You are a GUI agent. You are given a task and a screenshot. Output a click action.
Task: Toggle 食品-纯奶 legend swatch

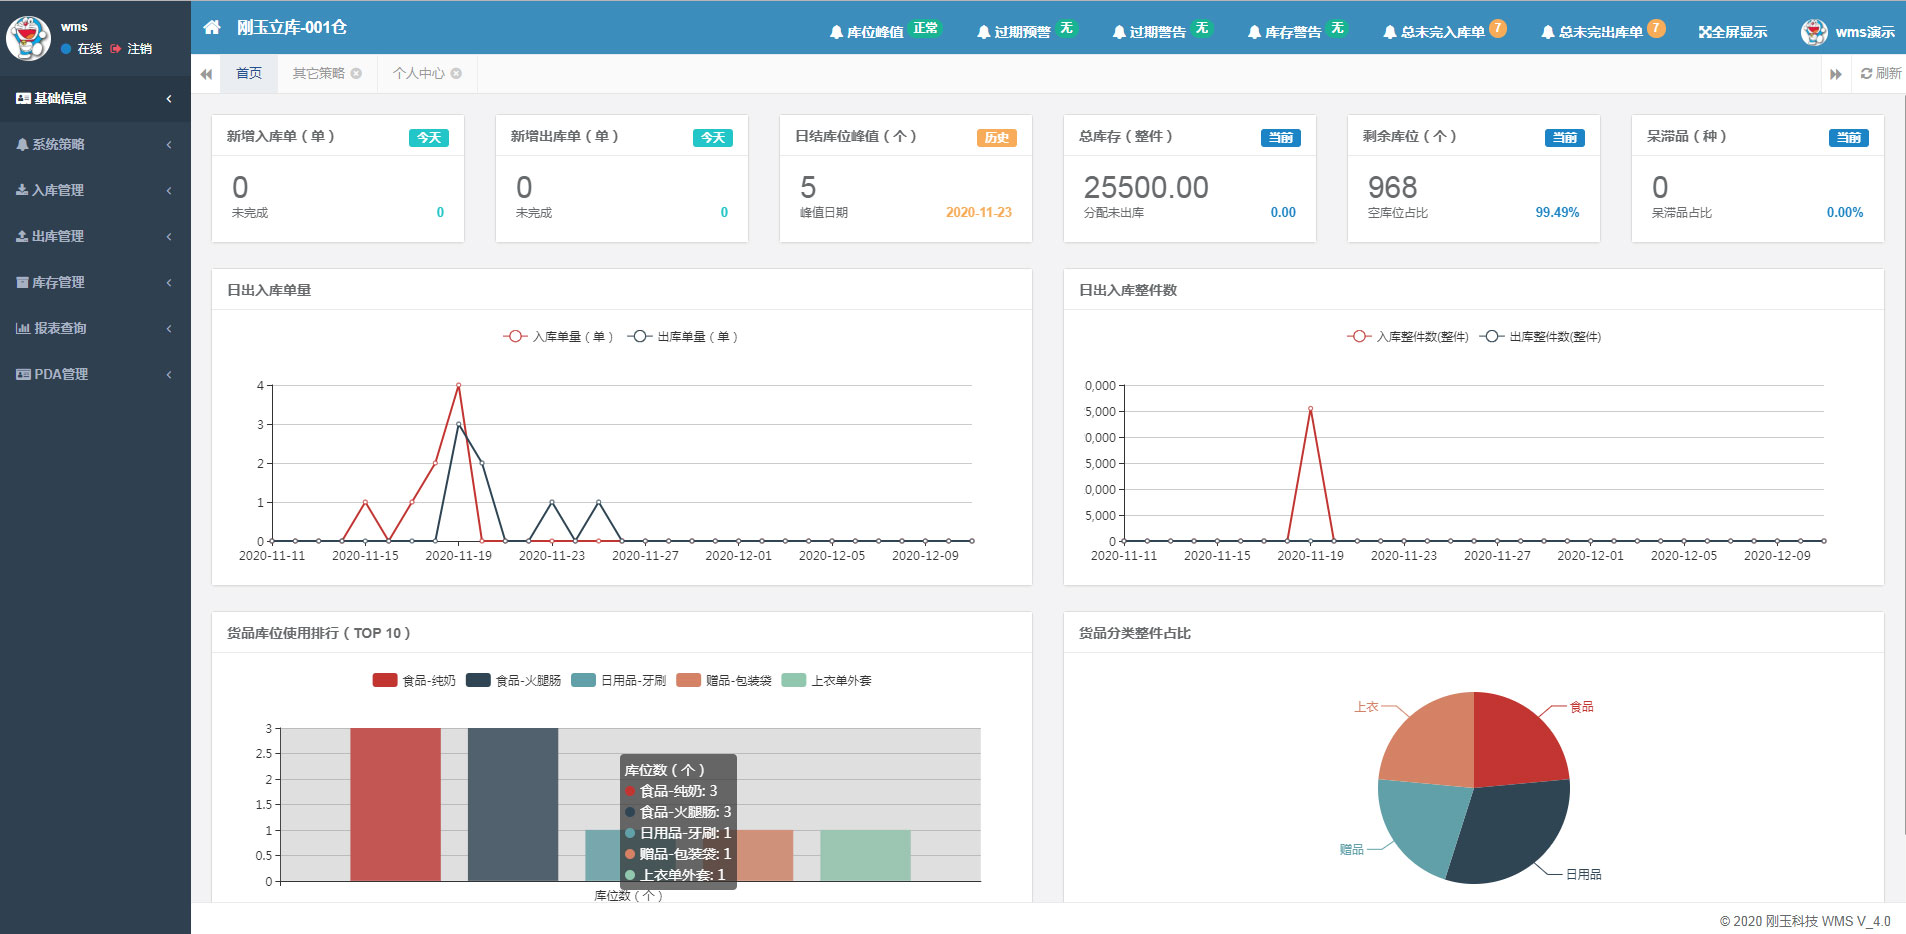coord(385,680)
